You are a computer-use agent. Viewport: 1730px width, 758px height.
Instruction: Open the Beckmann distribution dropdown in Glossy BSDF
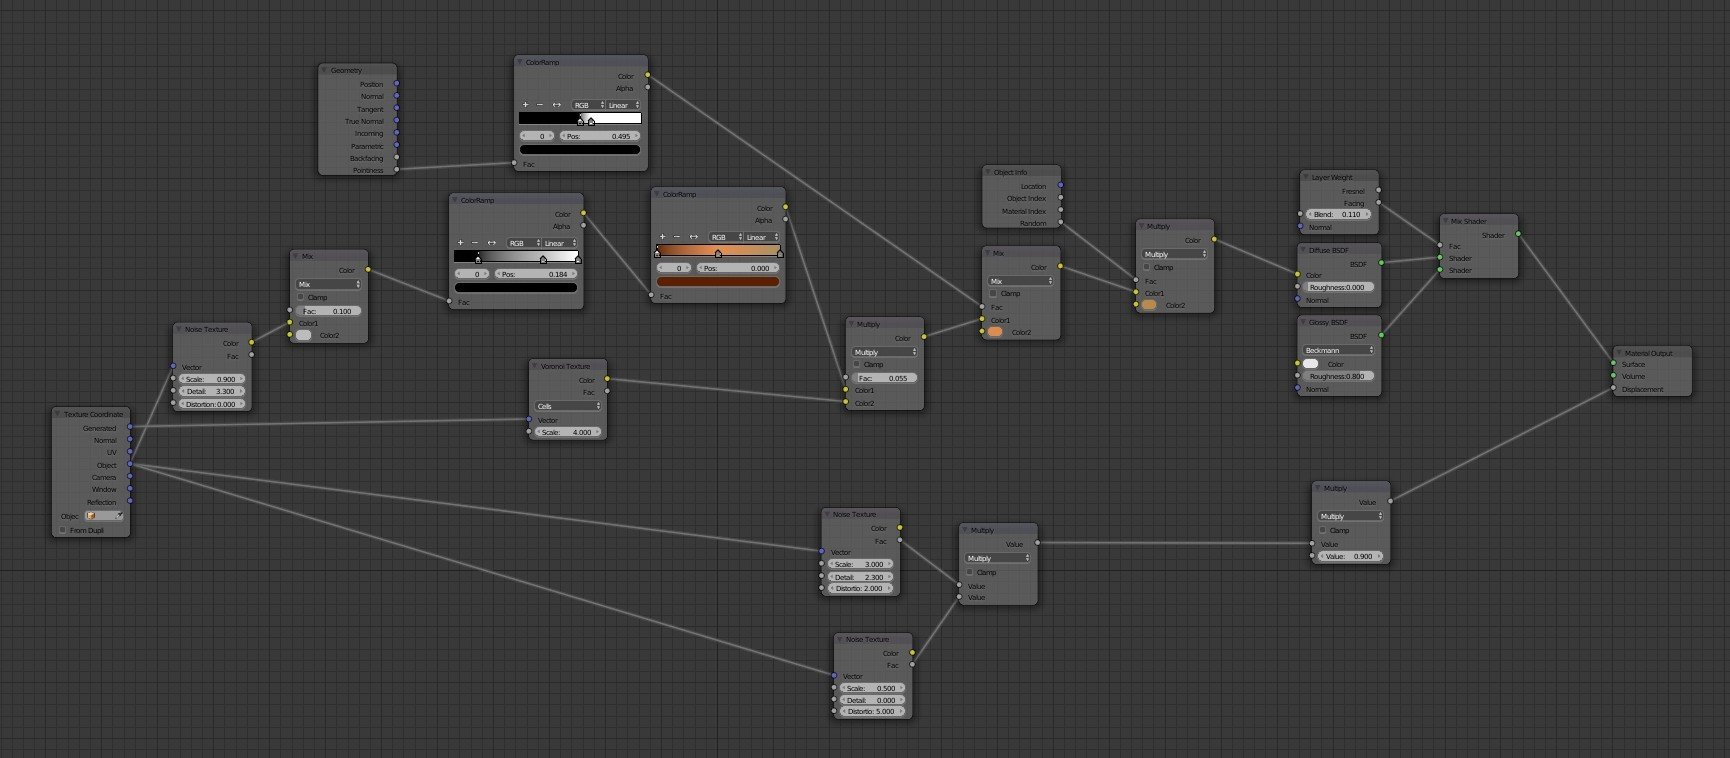pos(1339,350)
